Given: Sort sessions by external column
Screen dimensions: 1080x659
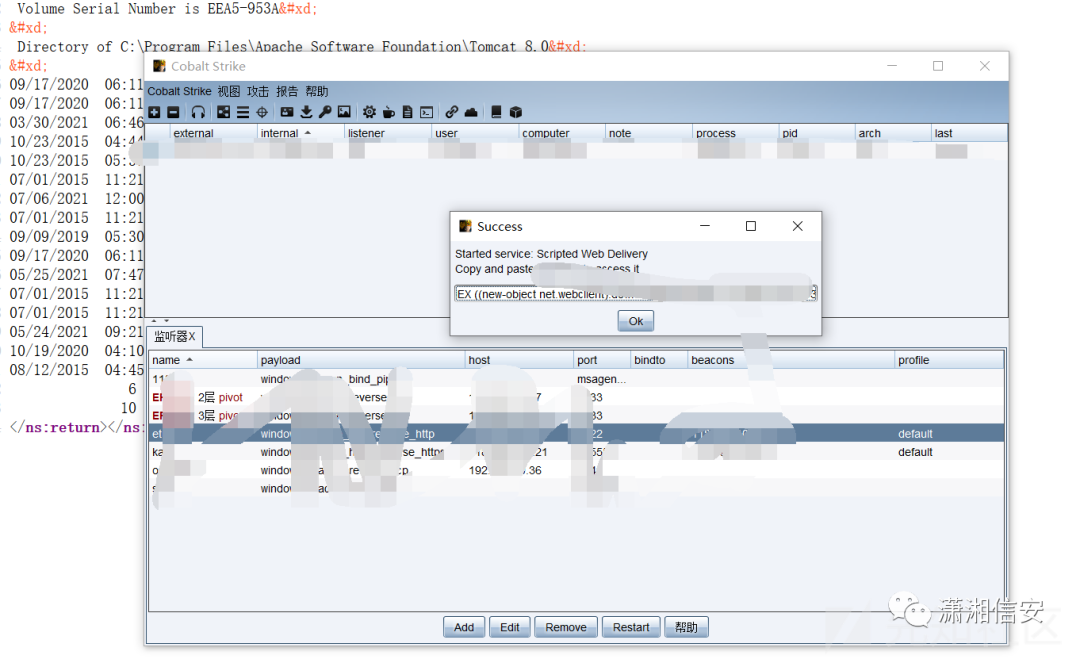Looking at the screenshot, I should 214,133.
